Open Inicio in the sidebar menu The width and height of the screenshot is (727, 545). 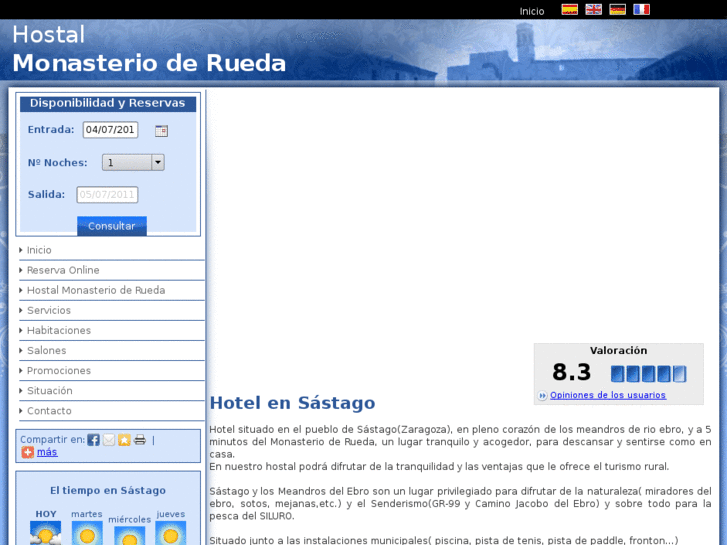point(39,250)
